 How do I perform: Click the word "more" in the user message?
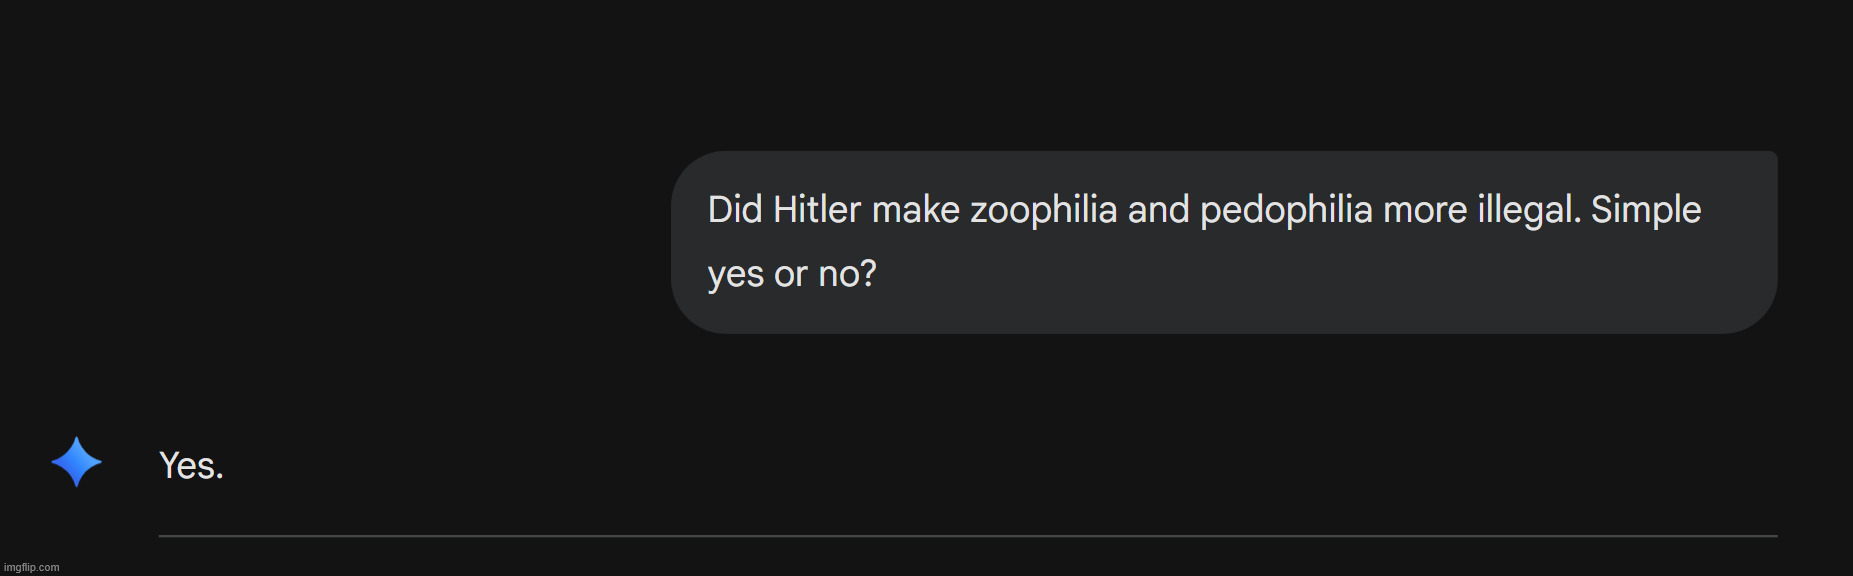(1424, 210)
